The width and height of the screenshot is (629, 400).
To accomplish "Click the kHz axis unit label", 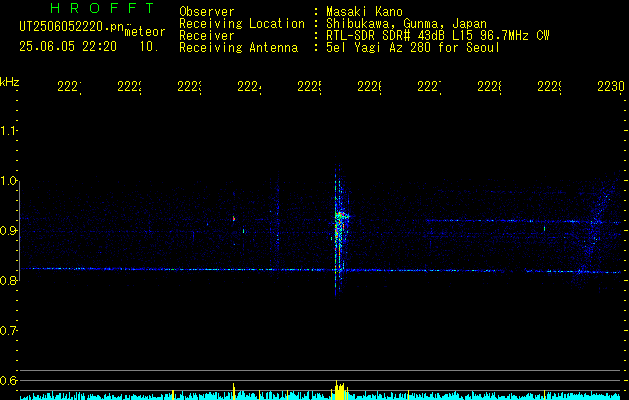I will tap(9, 82).
